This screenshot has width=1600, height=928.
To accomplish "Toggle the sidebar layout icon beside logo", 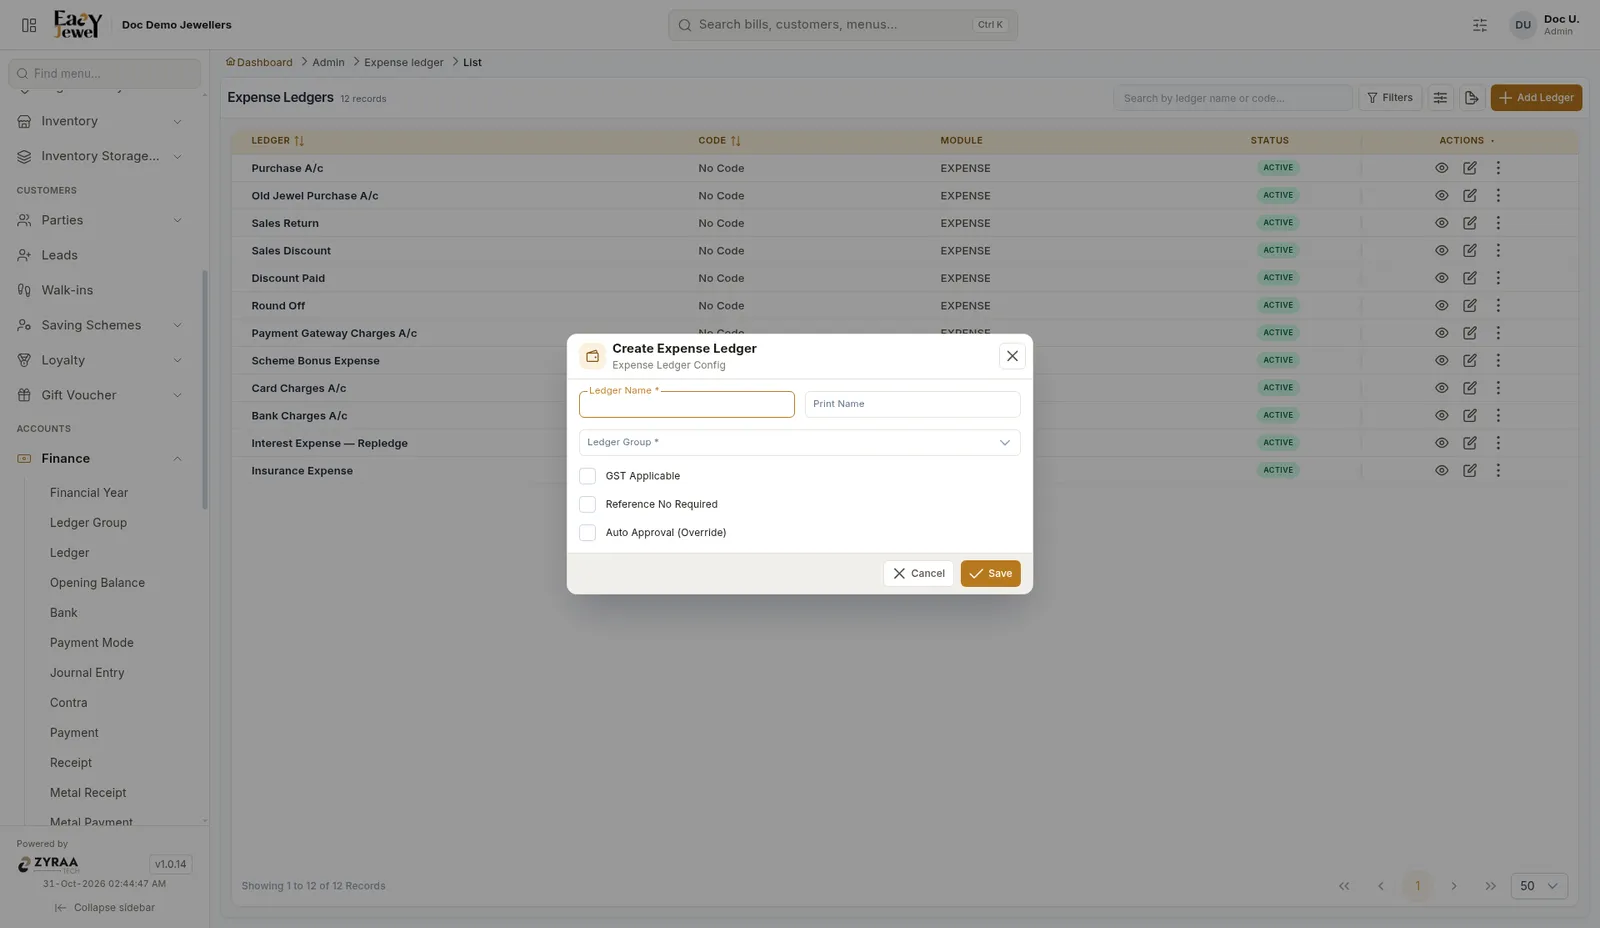I will tap(29, 25).
